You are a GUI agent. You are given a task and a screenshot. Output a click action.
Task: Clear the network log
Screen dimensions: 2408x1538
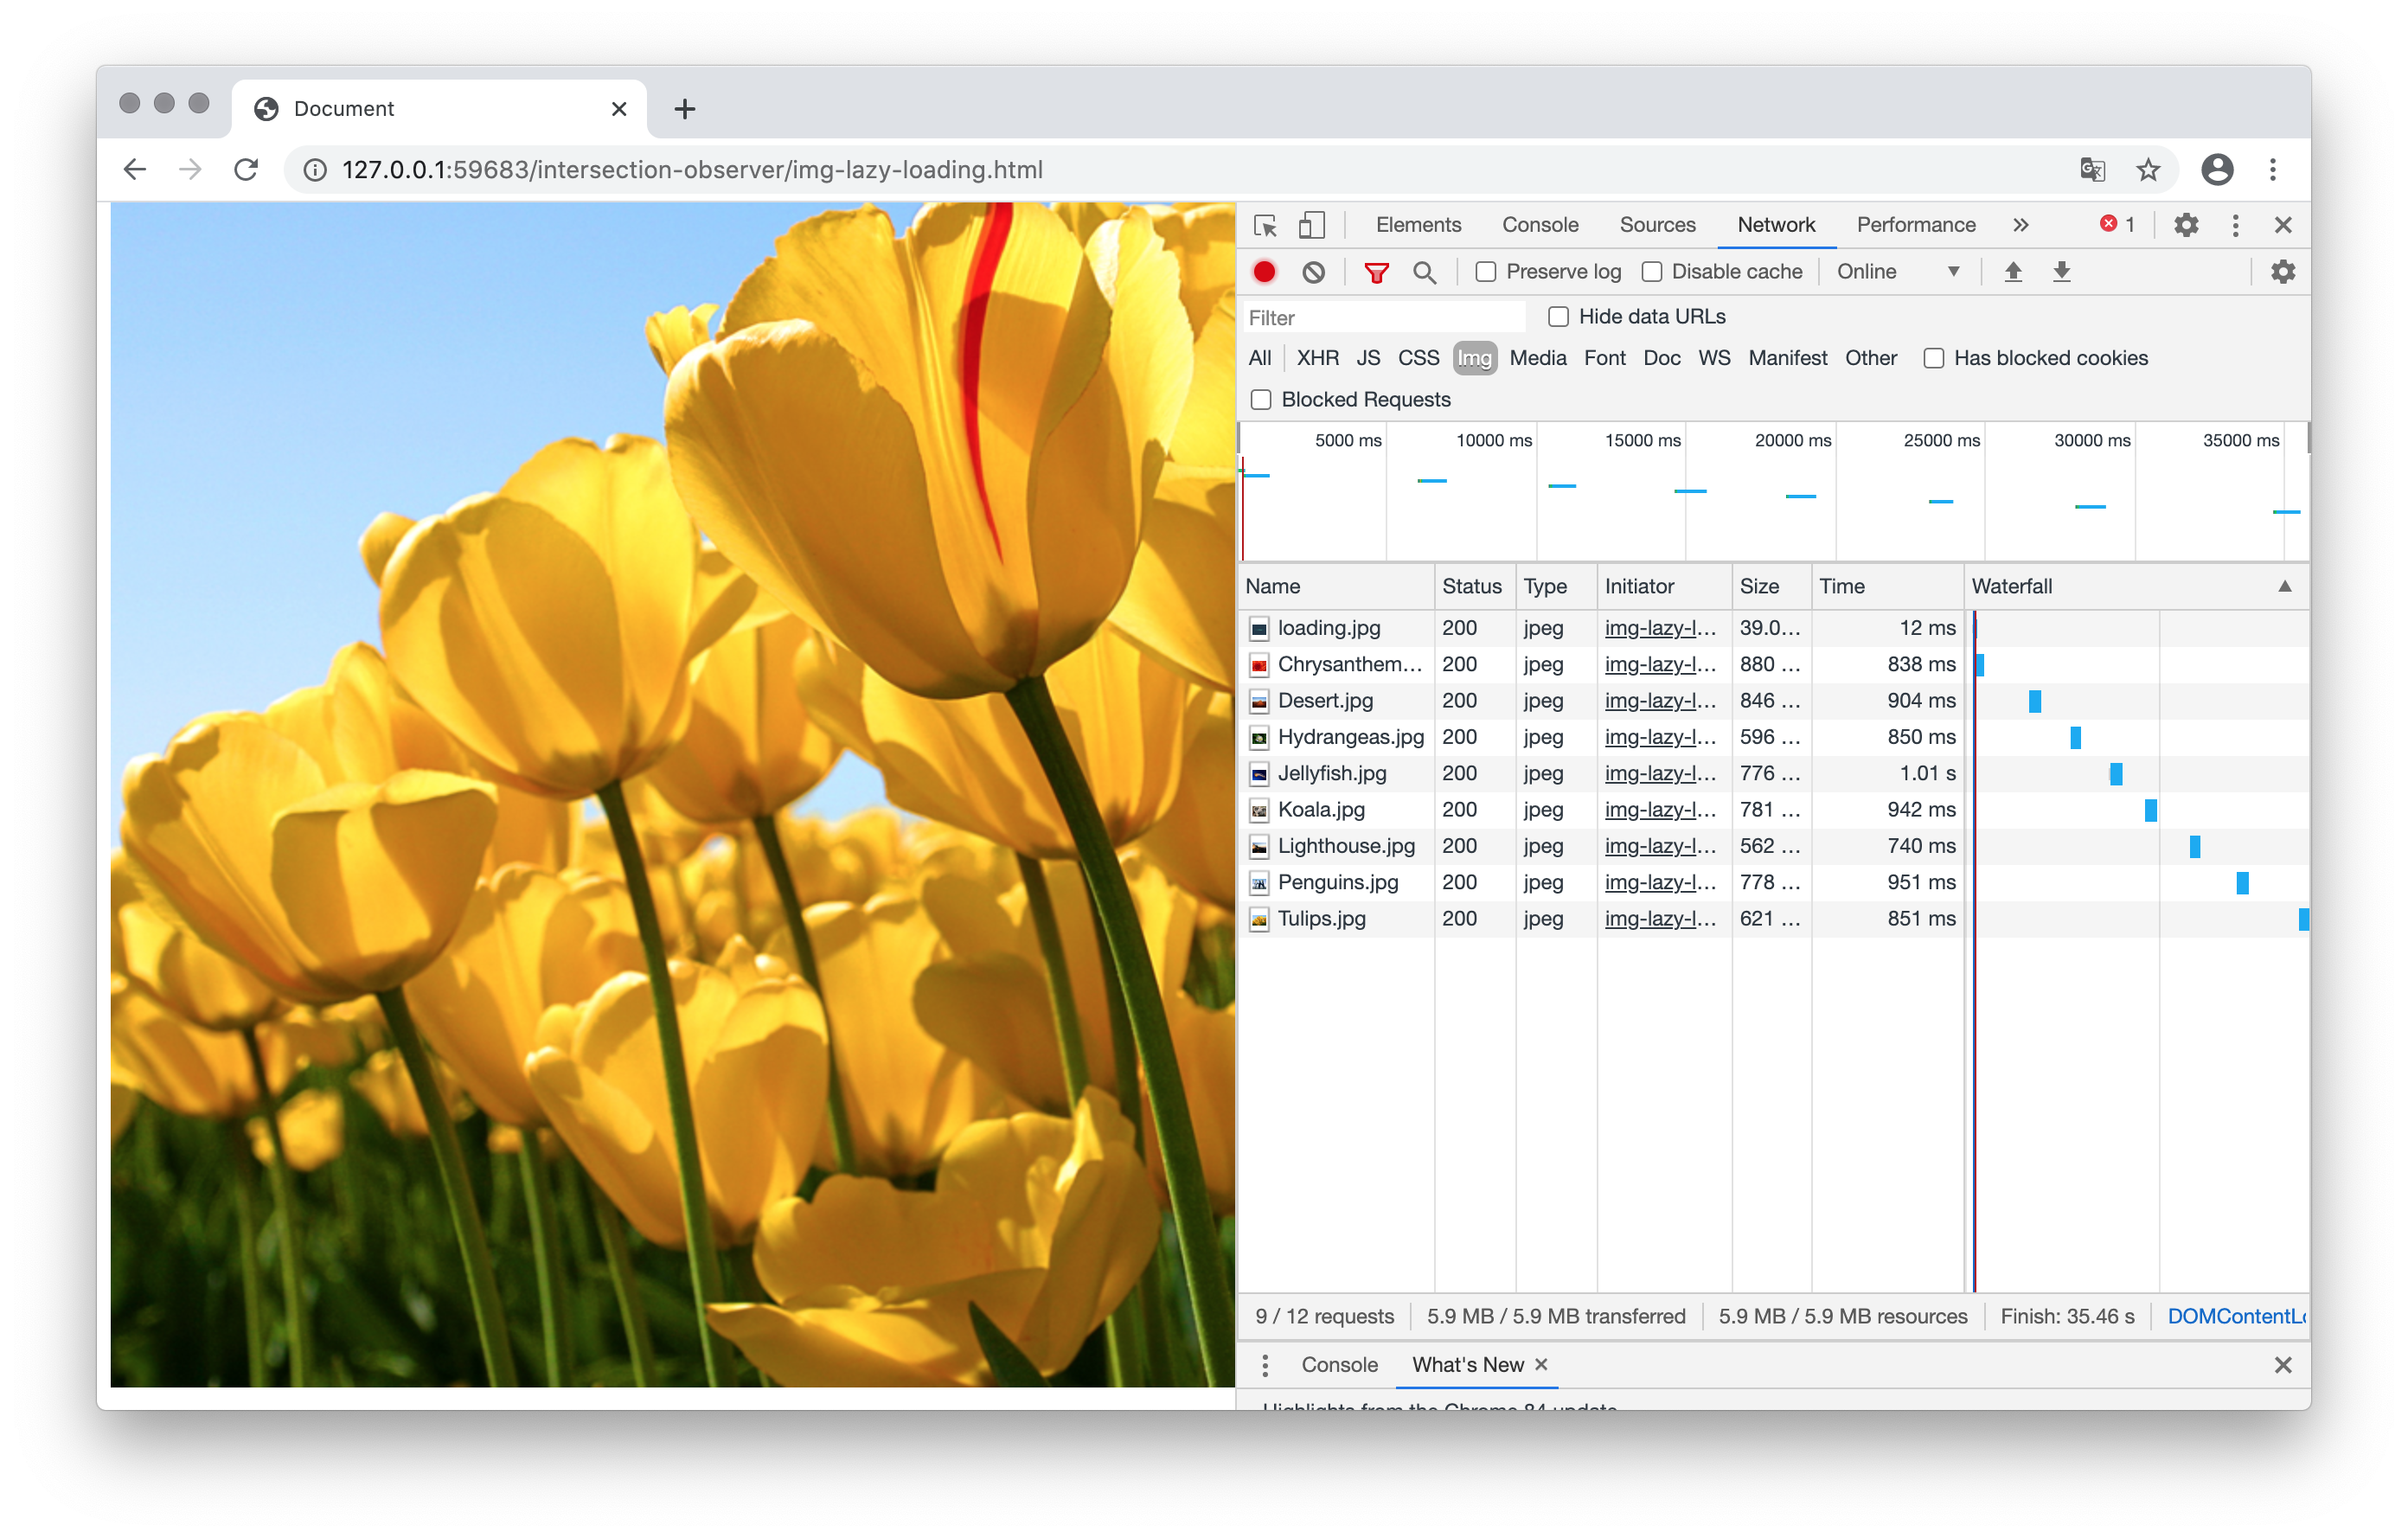[x=1313, y=272]
